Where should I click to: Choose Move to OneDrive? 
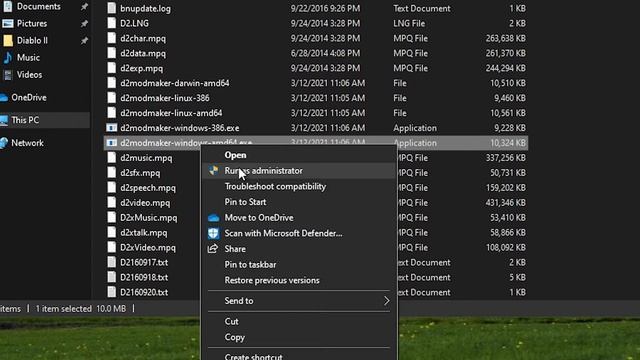point(259,218)
